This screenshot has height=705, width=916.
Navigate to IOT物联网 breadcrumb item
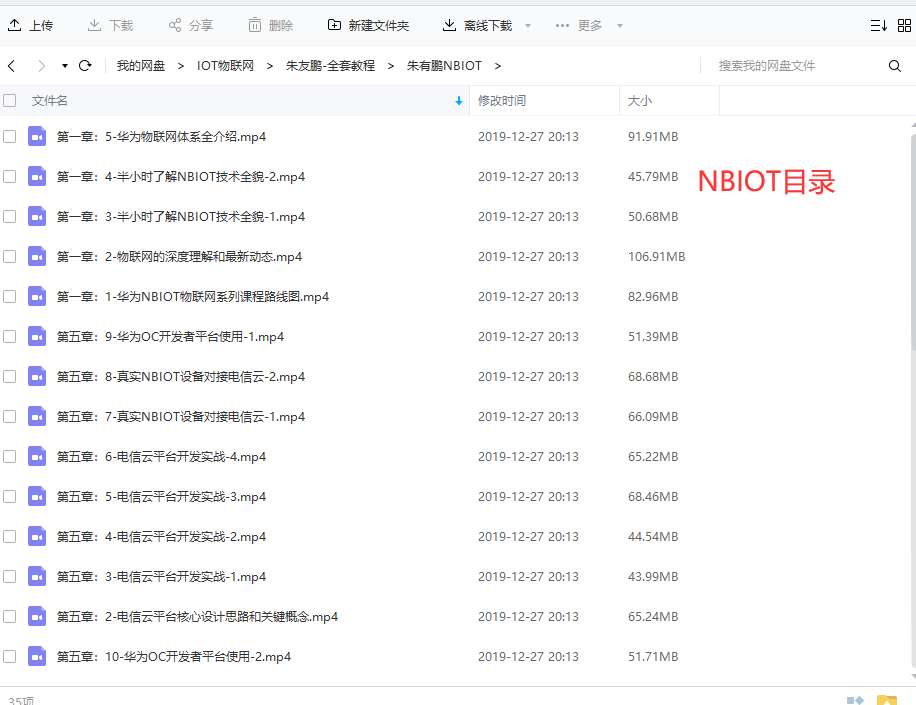(x=225, y=65)
